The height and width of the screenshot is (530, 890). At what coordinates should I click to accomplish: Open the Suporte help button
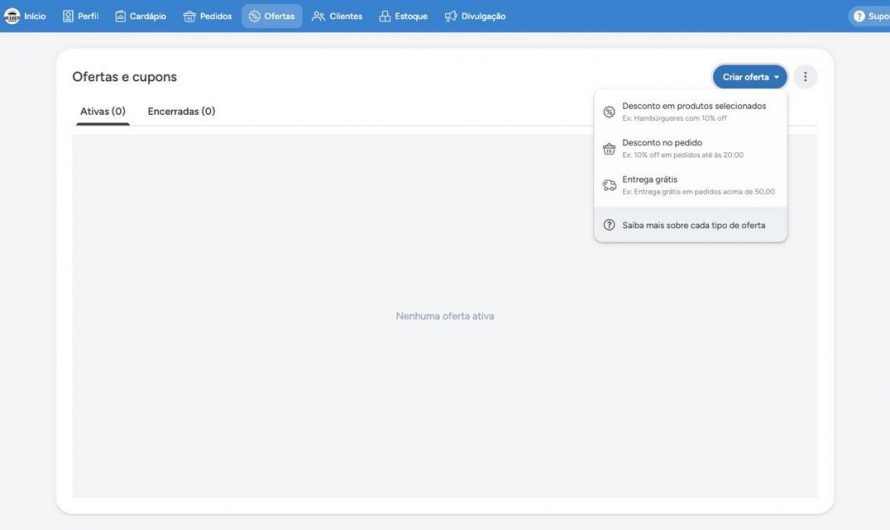coord(870,16)
